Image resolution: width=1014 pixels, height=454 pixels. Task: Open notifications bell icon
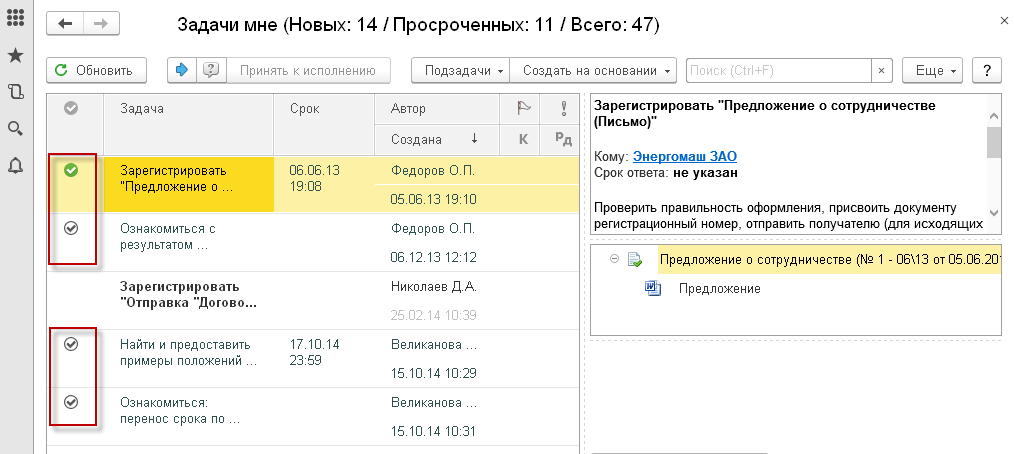point(15,165)
